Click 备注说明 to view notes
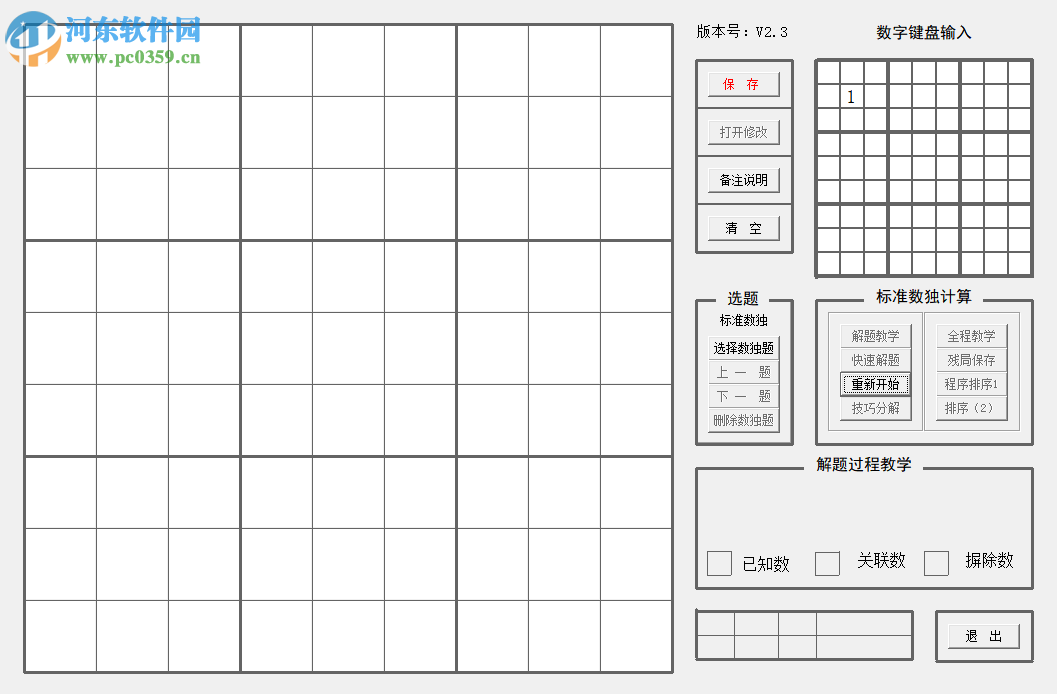This screenshot has height=694, width=1057. coord(743,180)
